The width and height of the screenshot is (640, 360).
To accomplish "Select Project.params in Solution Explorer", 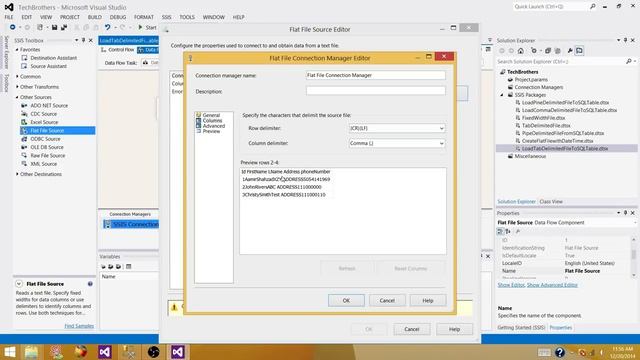I will [531, 80].
